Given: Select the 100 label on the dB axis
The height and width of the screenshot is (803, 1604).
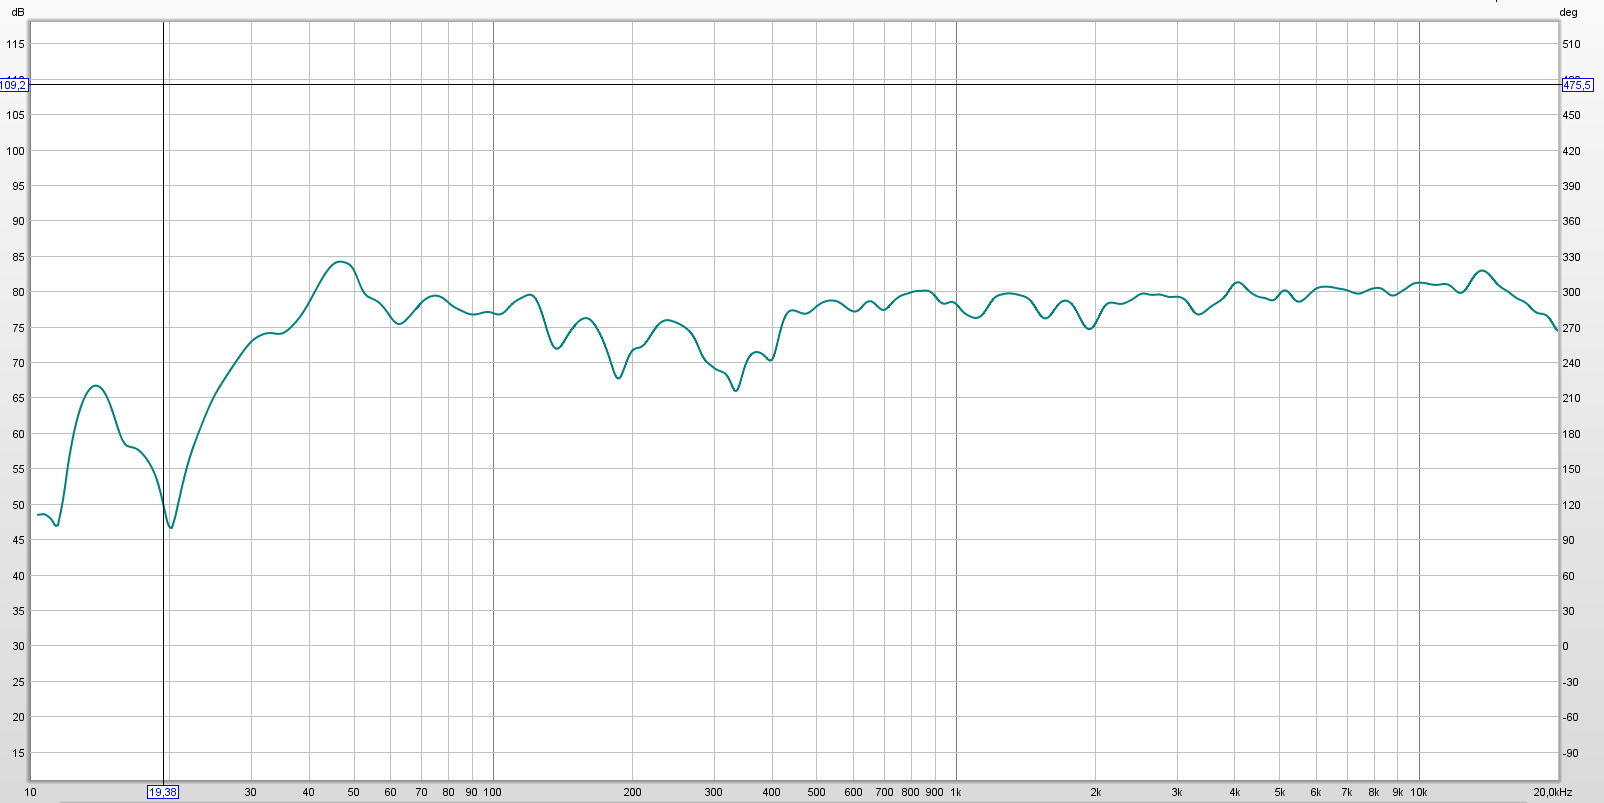Looking at the screenshot, I should click(16, 151).
